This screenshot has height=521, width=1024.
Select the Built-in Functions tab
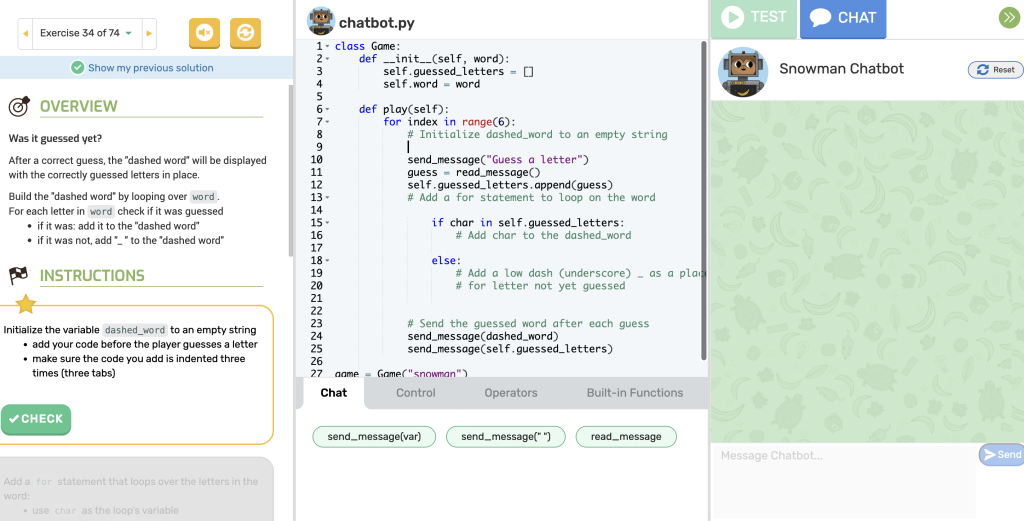(634, 393)
